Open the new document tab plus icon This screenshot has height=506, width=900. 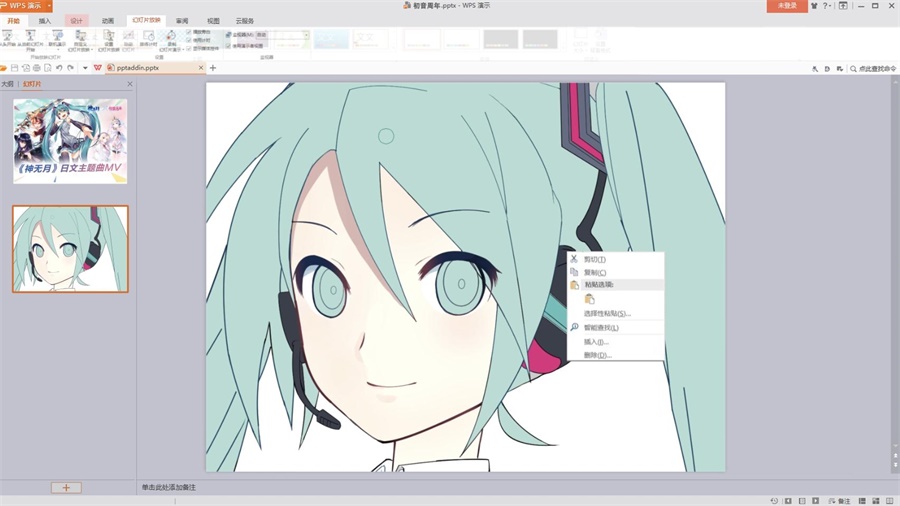(x=213, y=68)
